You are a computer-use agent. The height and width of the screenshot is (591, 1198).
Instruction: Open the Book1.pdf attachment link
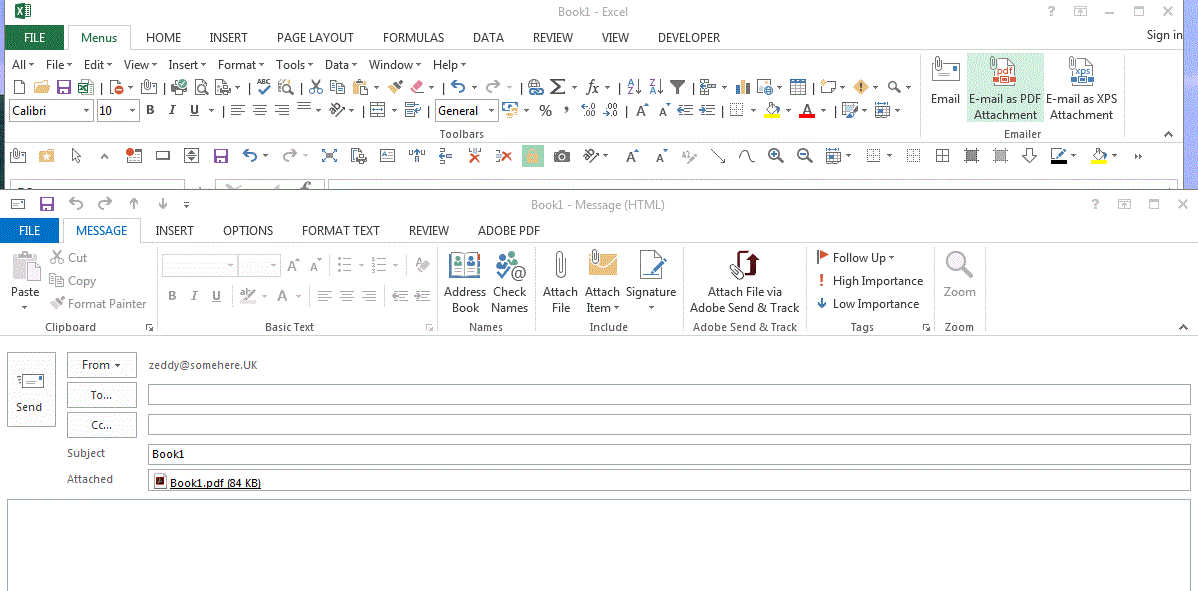213,481
